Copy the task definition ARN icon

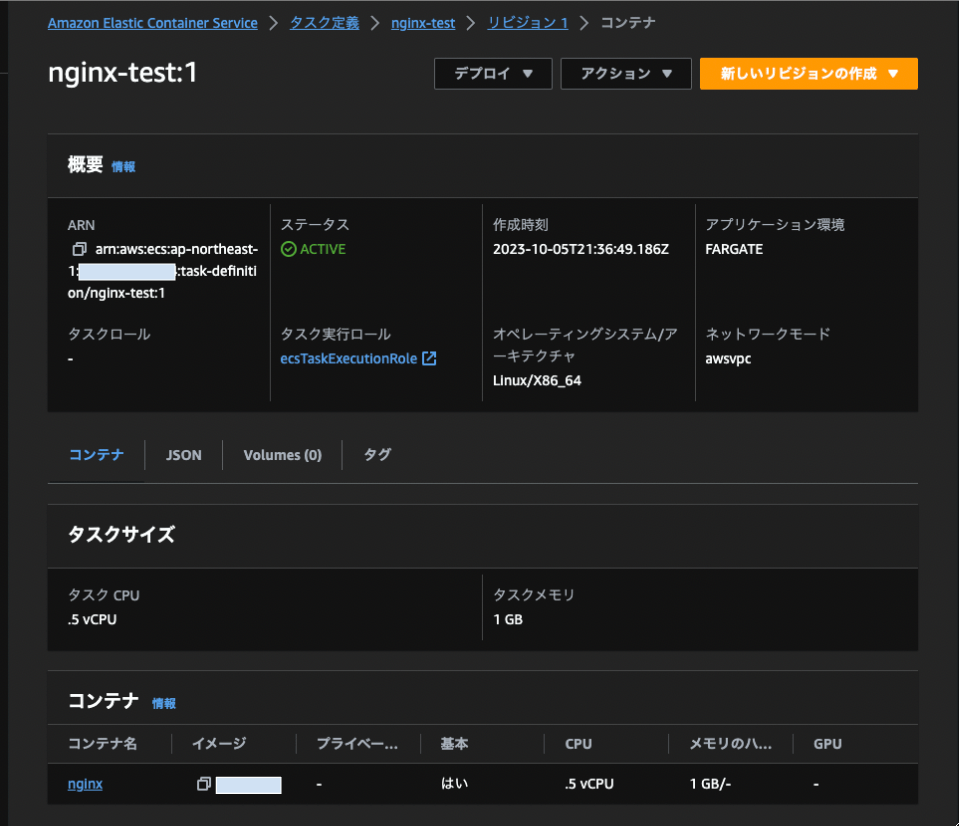pos(79,249)
